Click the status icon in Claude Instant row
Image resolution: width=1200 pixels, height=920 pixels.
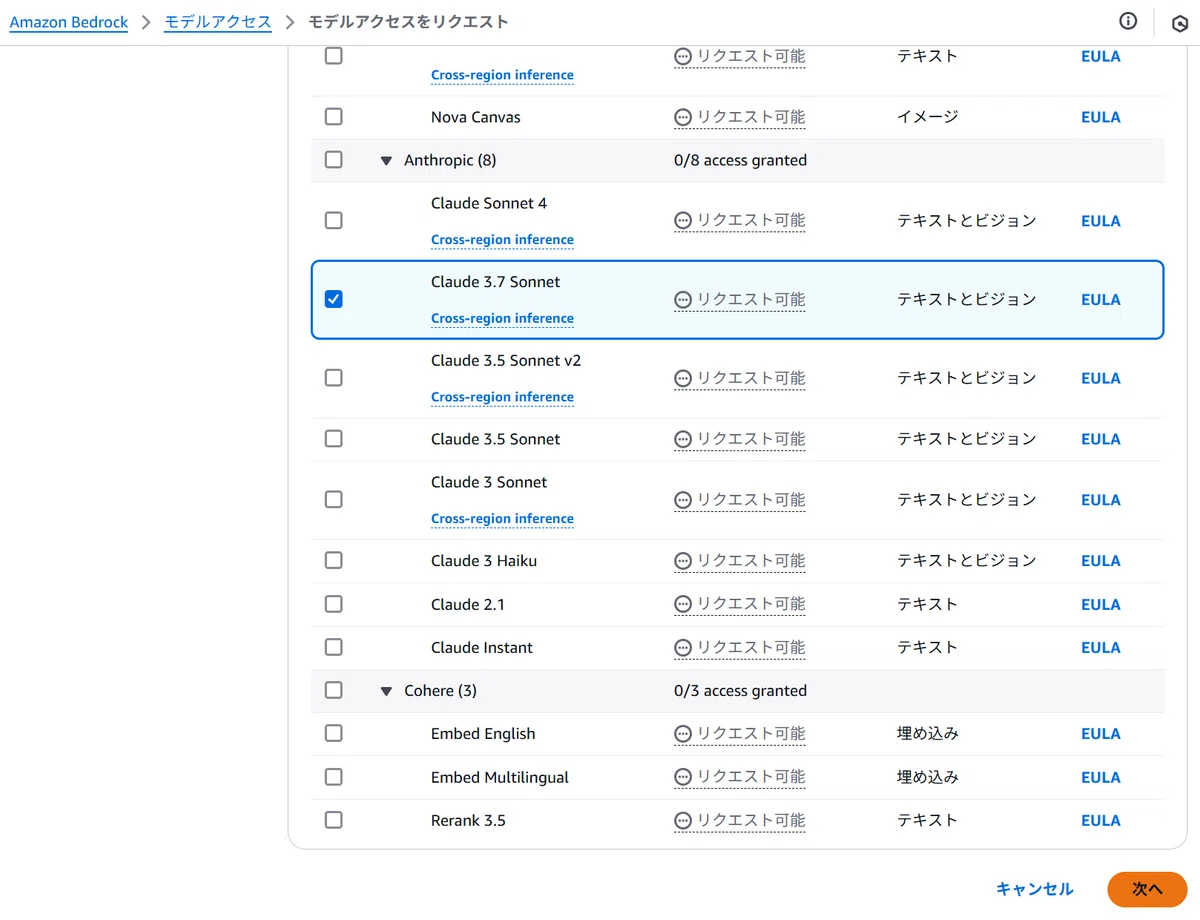[x=683, y=648]
